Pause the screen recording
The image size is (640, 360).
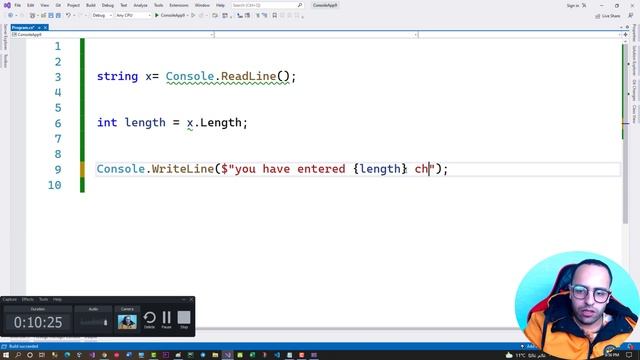(167, 320)
